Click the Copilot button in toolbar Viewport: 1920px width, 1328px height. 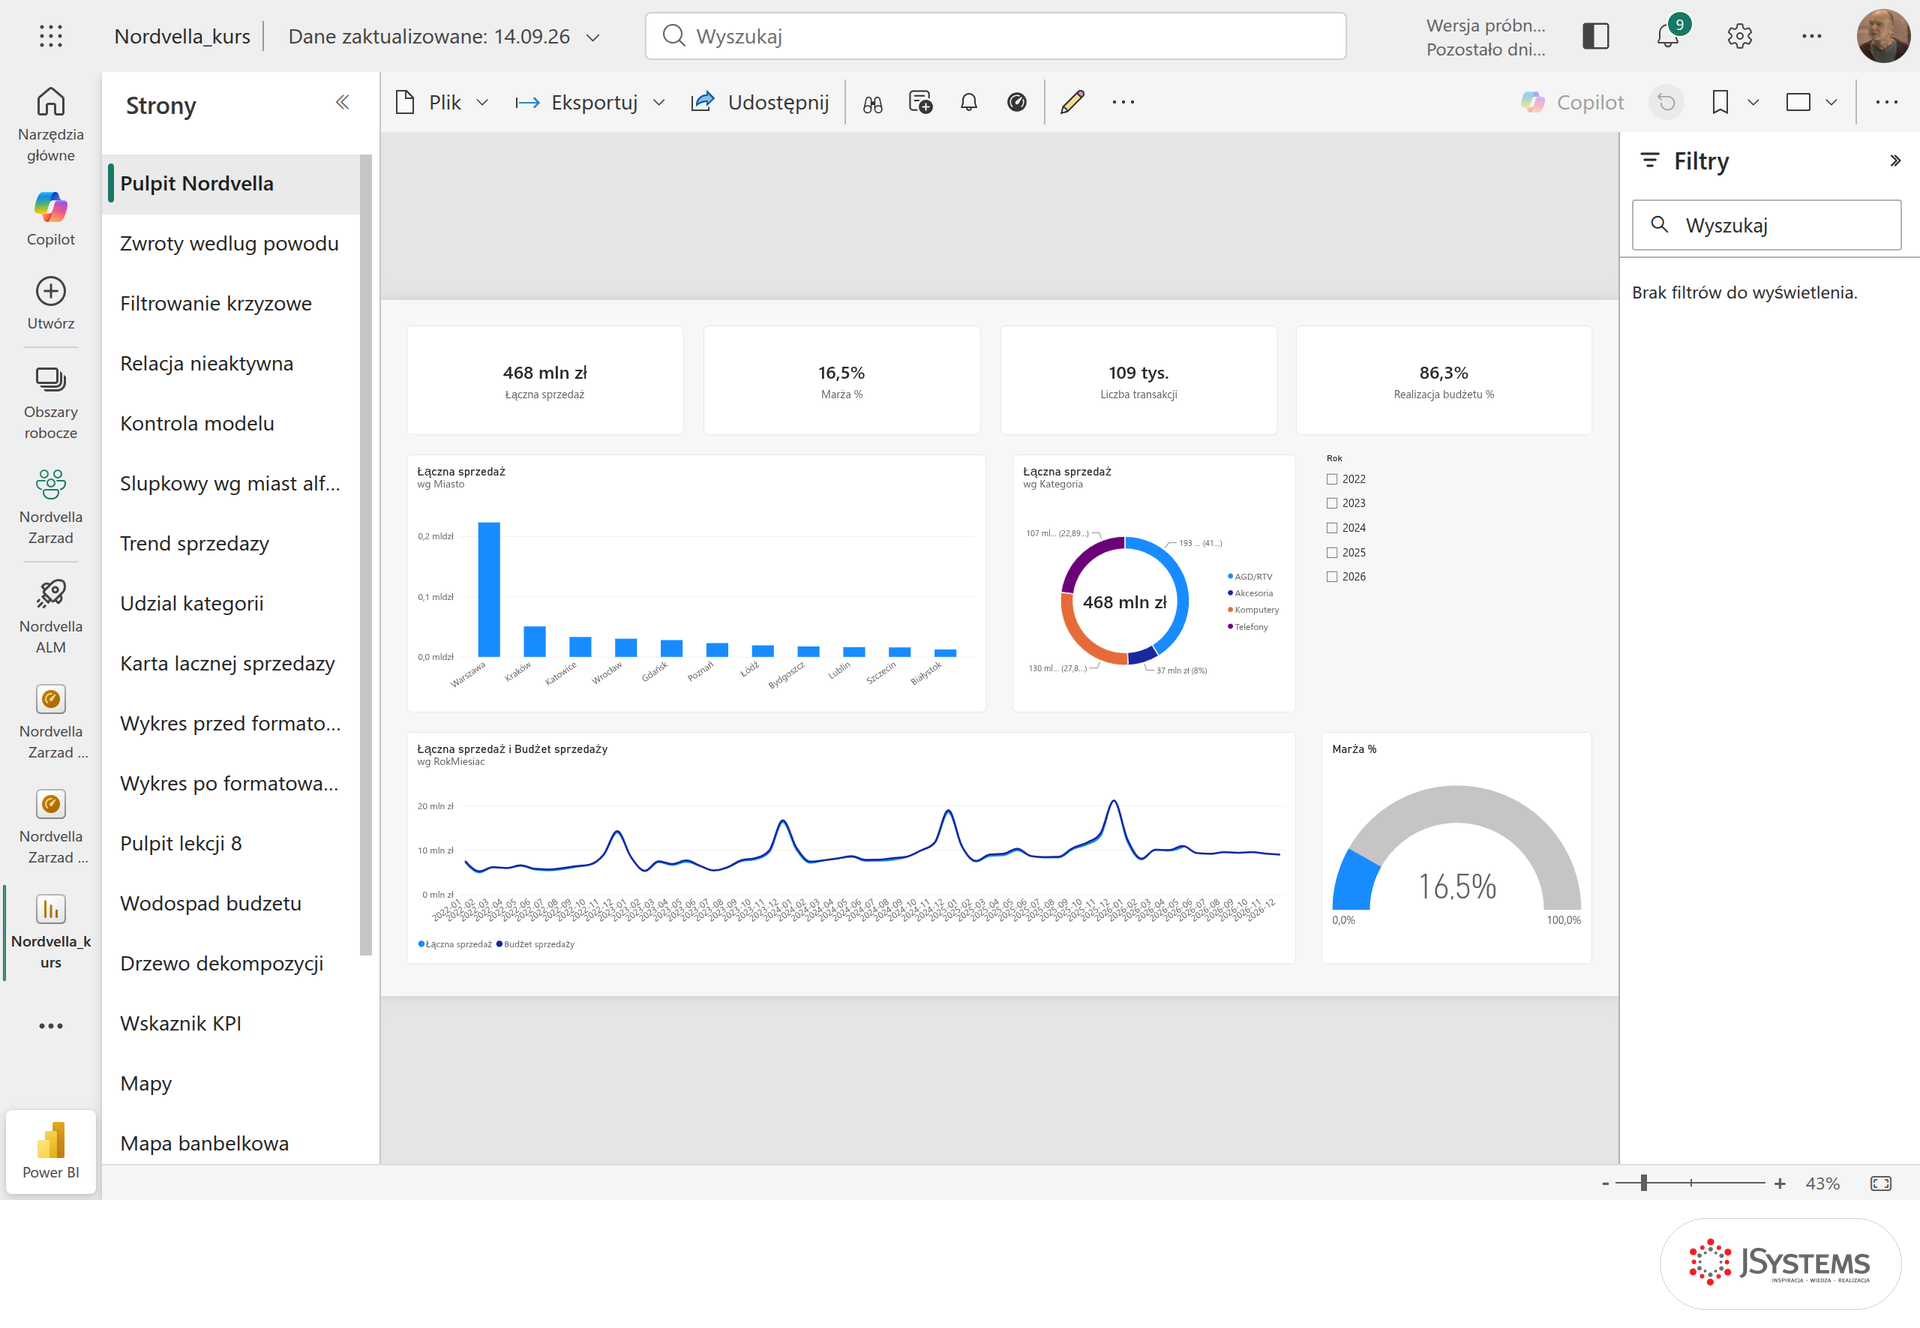(x=1572, y=102)
